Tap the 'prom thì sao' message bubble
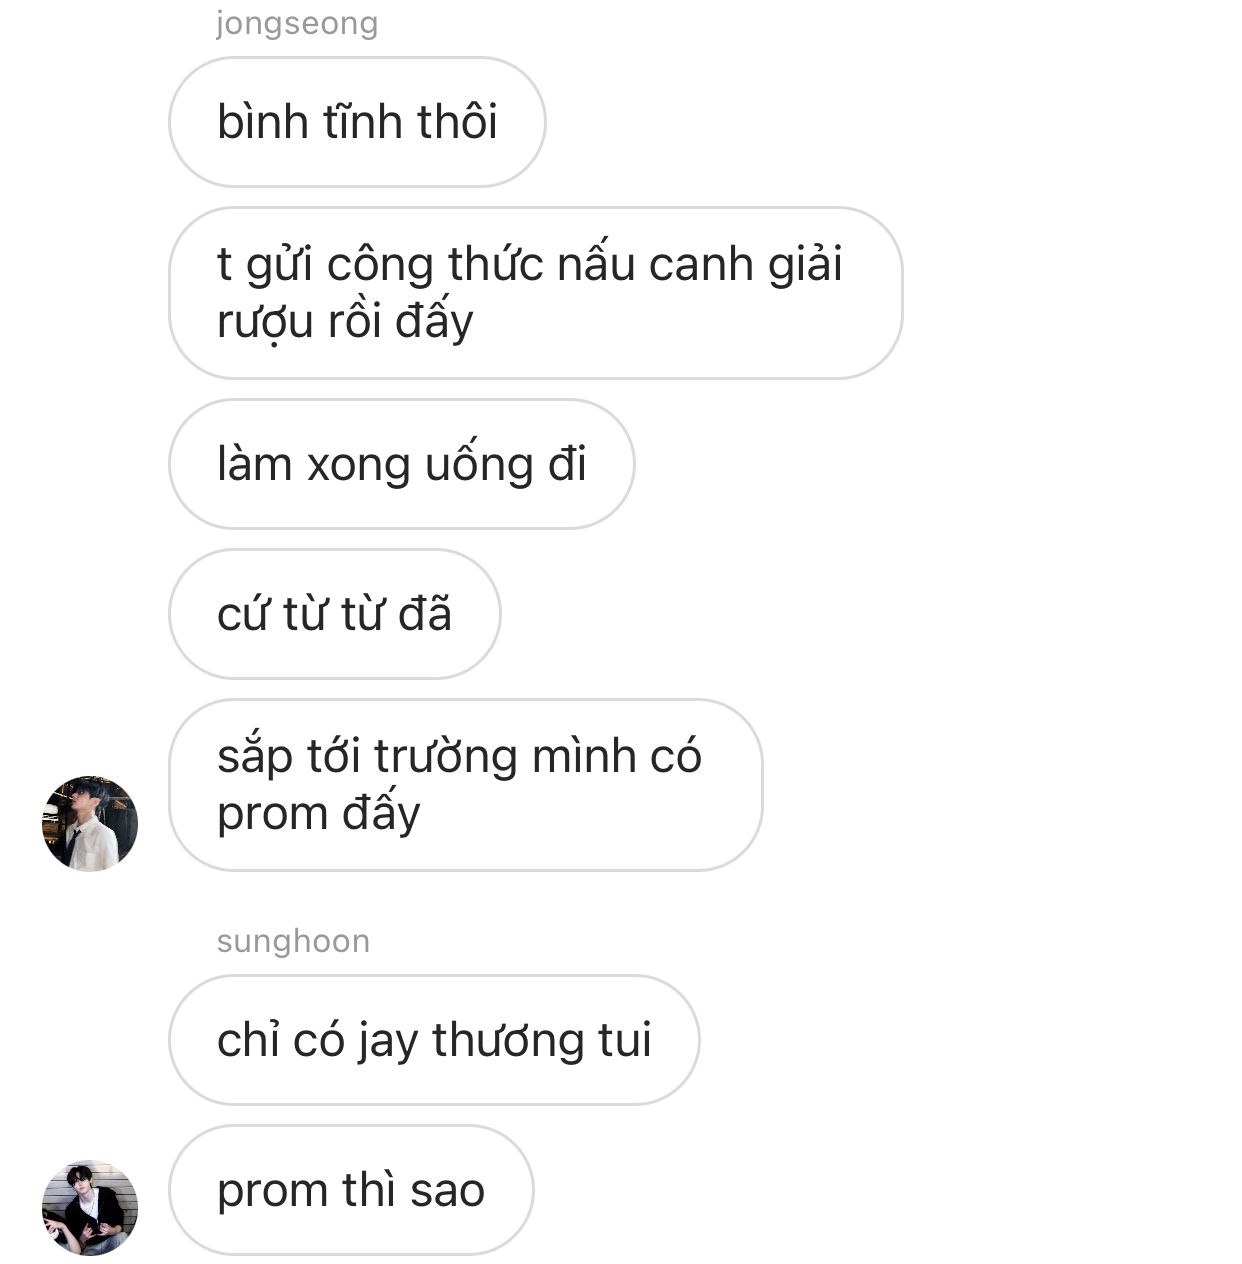Screen dimensions: 1242x1264 click(351, 1190)
